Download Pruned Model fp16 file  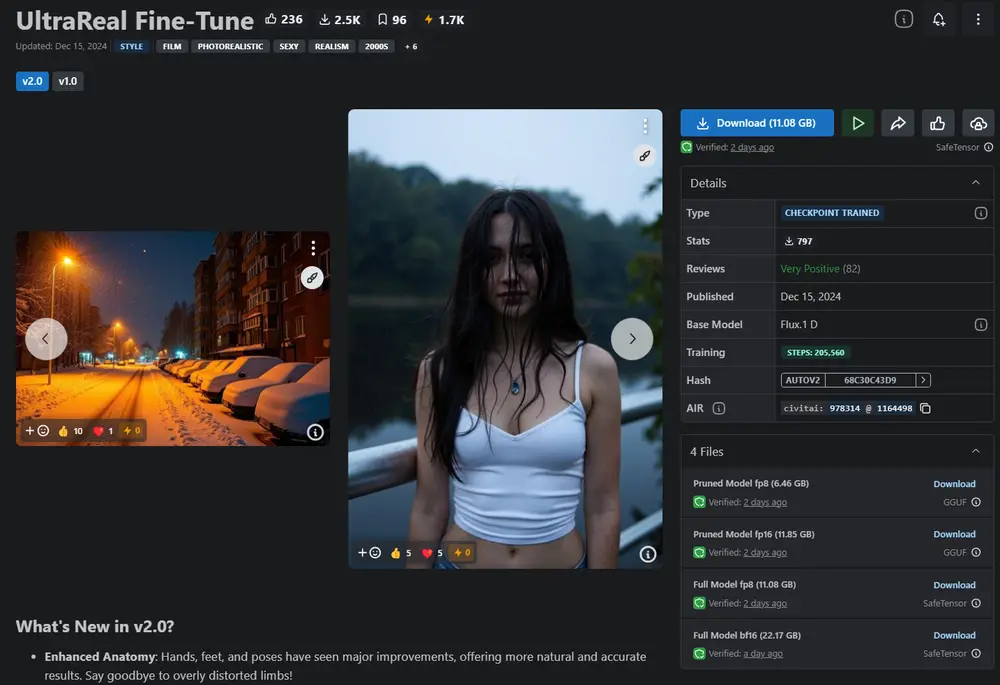point(954,534)
